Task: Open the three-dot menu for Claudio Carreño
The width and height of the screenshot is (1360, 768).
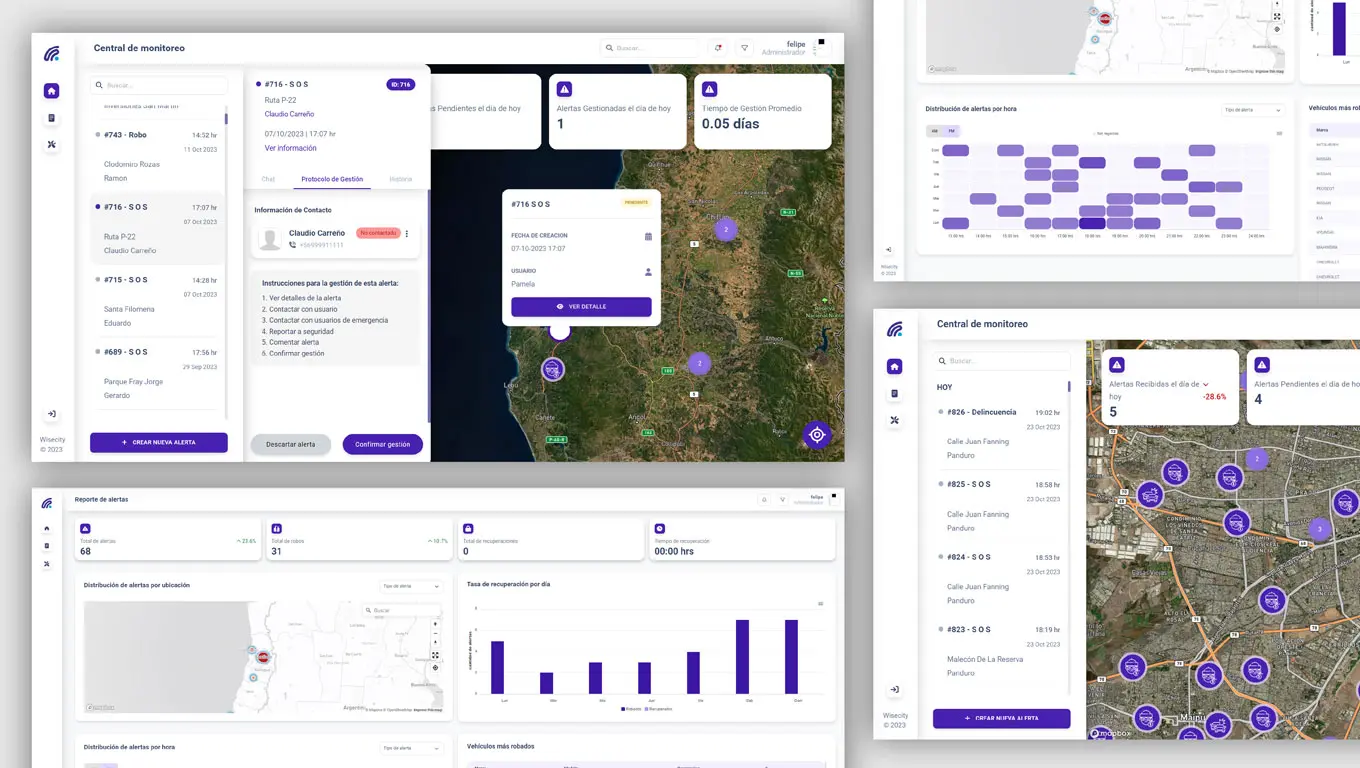Action: click(407, 234)
